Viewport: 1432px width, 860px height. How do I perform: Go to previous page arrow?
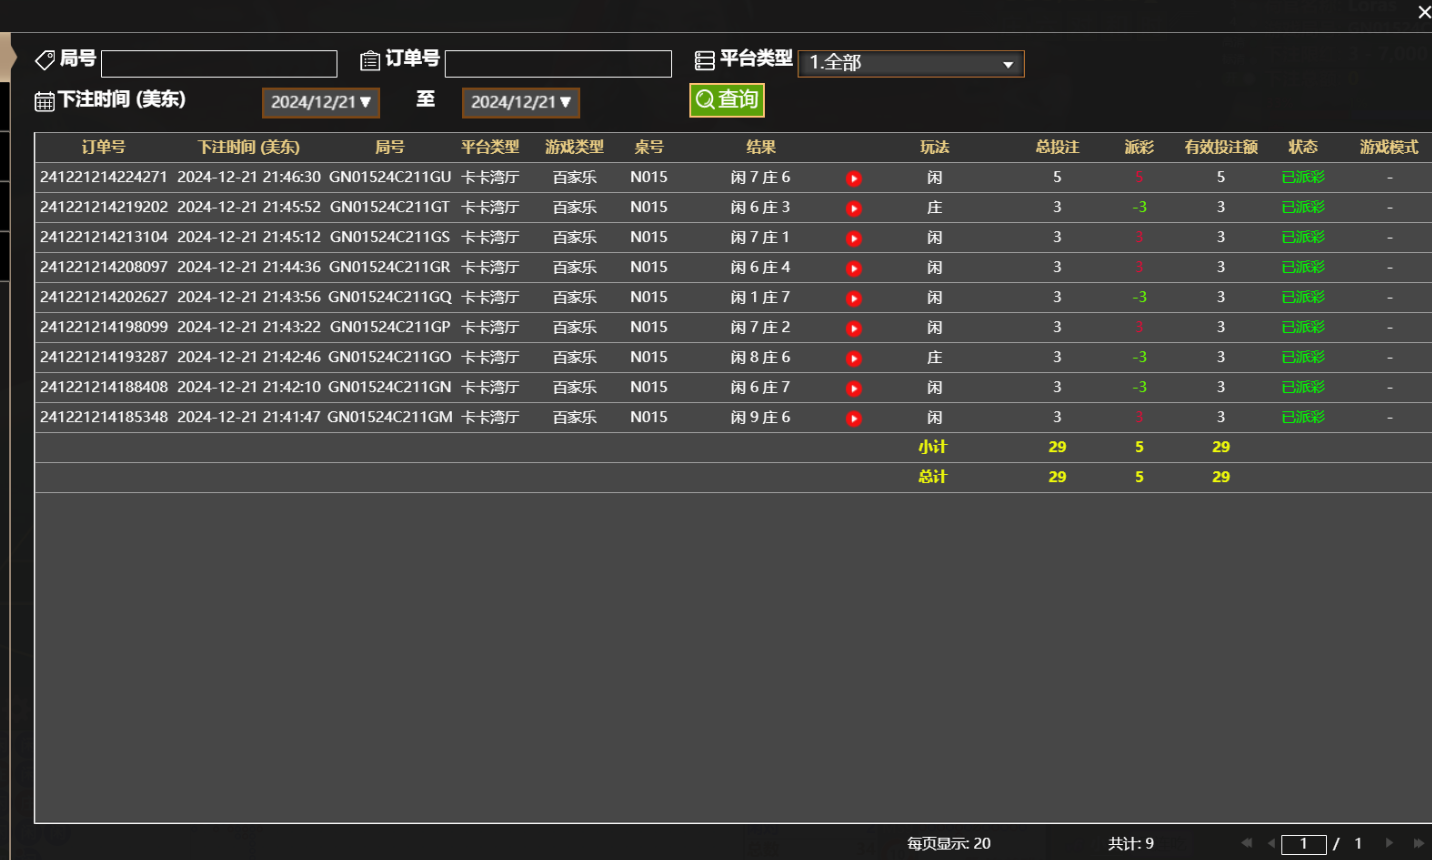1272,843
